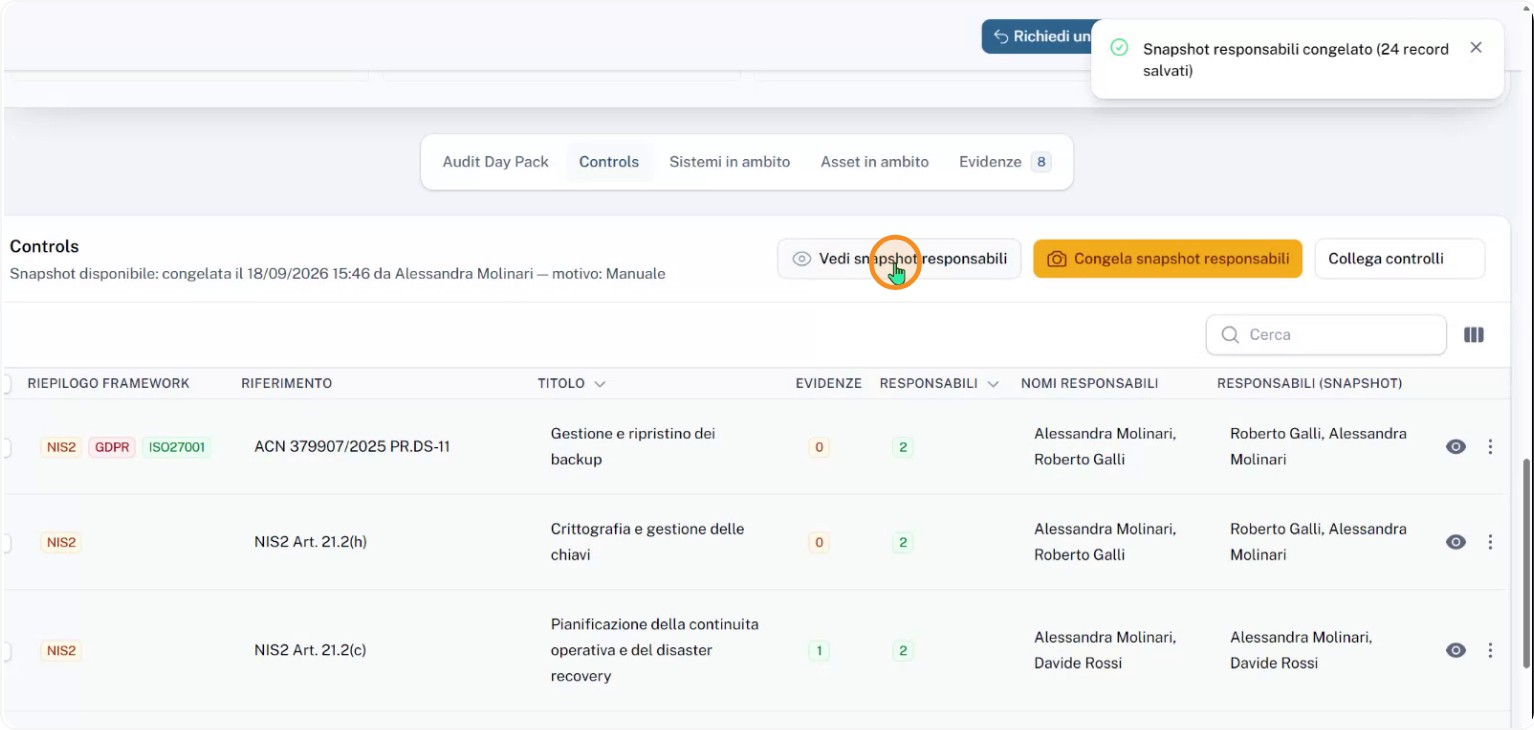Select checkbox for NIS2 Art. 21.2(c) row

[x=5, y=650]
